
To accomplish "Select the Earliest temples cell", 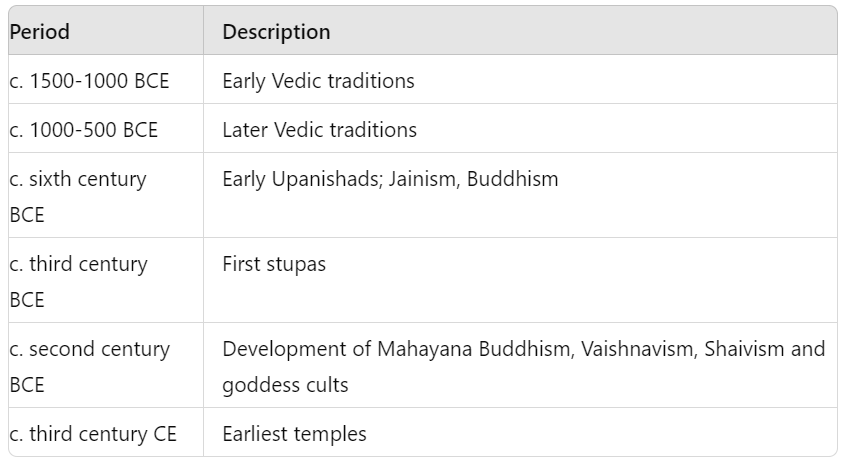I will pyautogui.click(x=520, y=433).
